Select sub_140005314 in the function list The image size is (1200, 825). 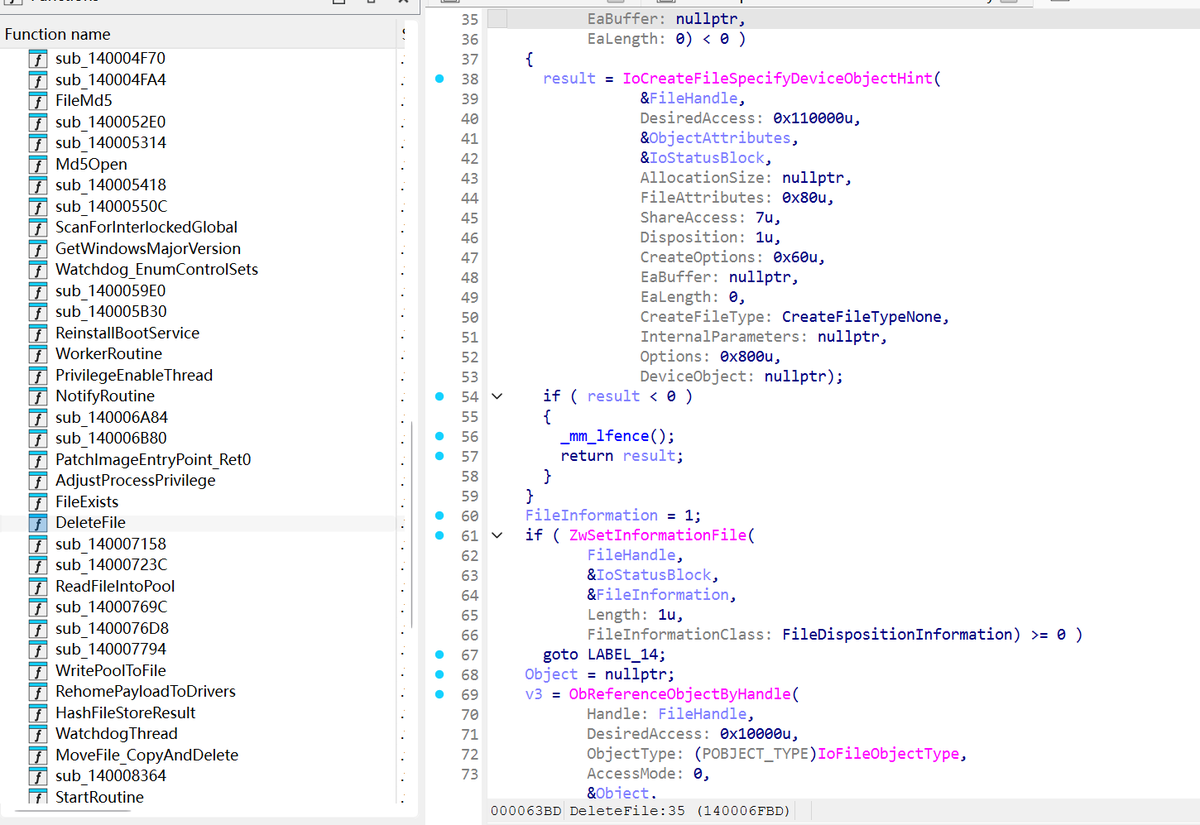110,143
